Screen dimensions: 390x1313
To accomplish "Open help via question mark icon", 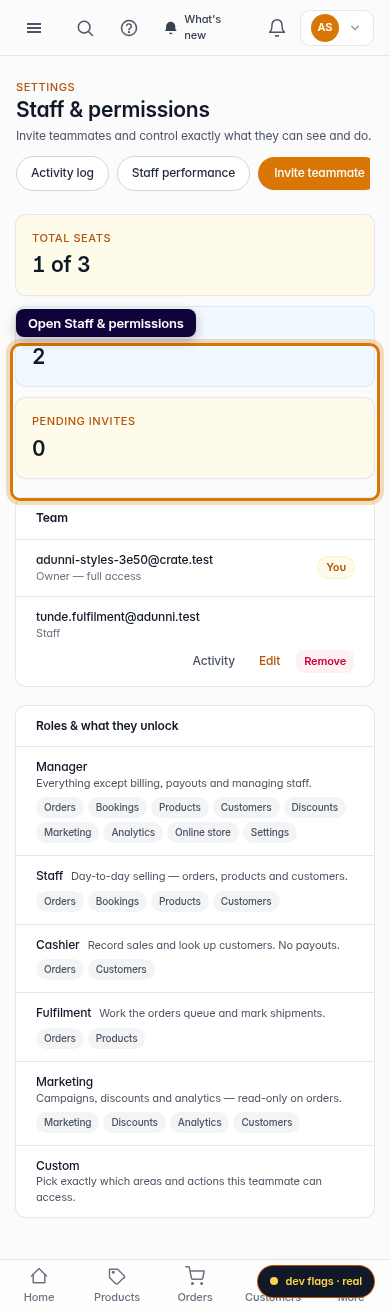I will pyautogui.click(x=129, y=28).
